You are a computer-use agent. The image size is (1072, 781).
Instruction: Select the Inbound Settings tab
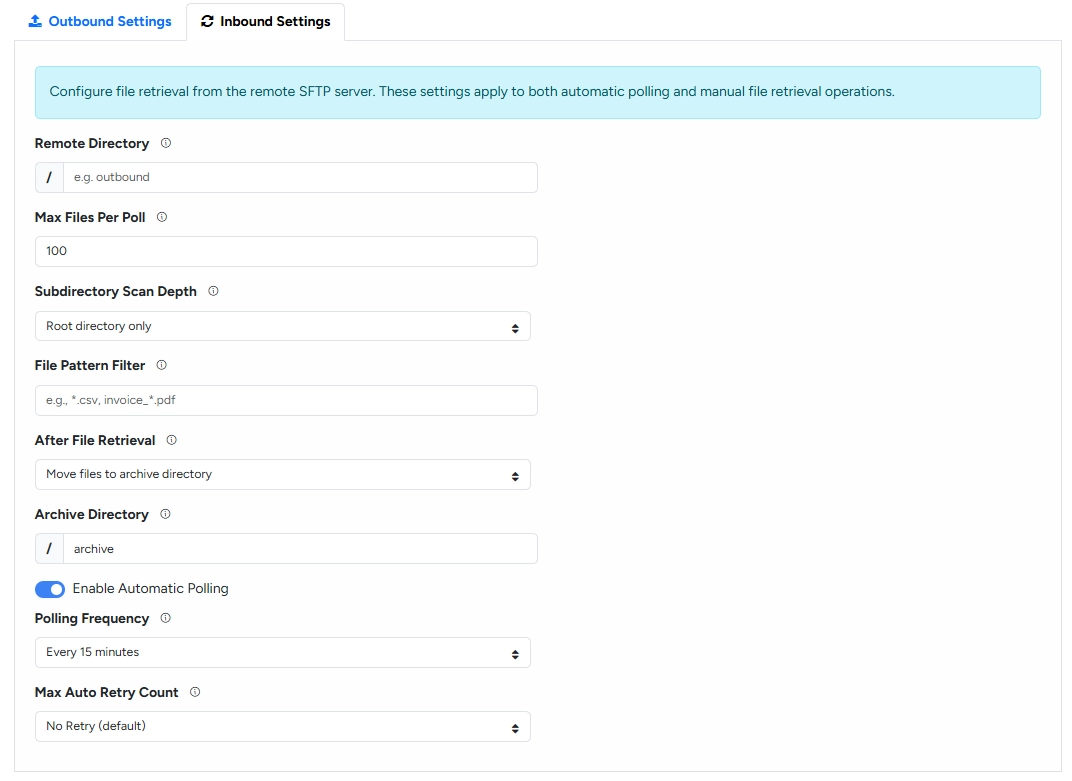tap(265, 22)
